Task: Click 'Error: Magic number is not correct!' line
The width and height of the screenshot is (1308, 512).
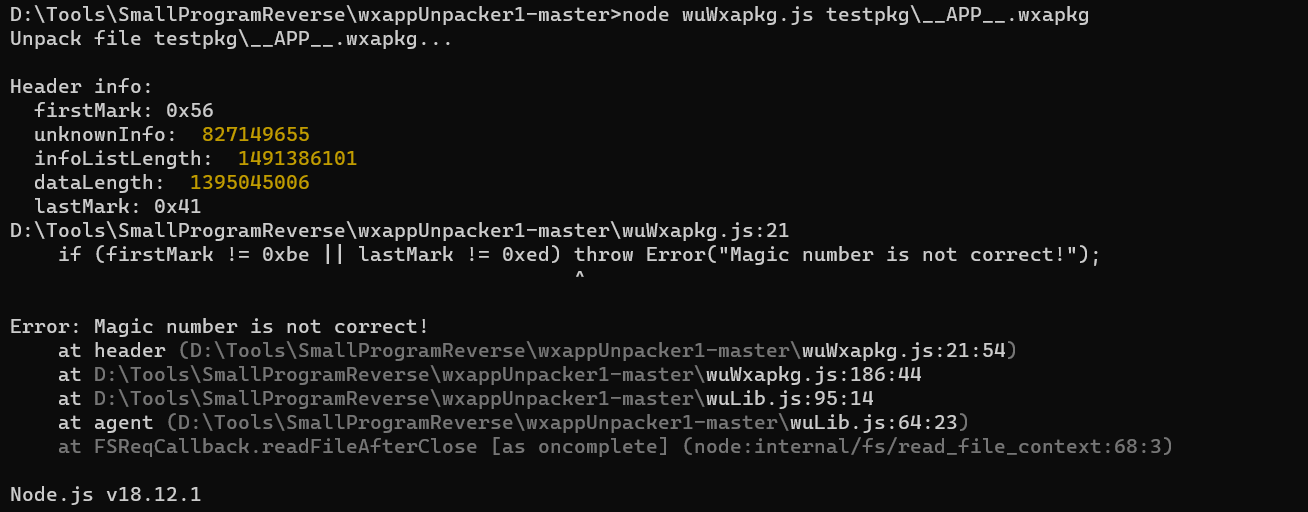Action: click(219, 327)
